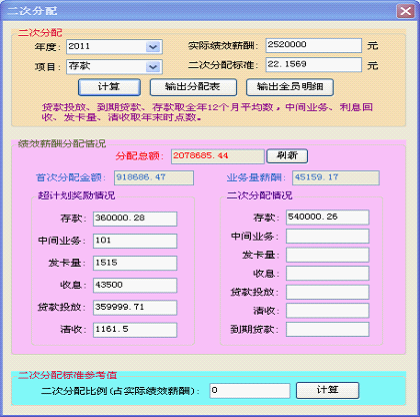Viewport: 420px width, 417px height.
Task: Select the 发卡量 field showing 1515
Action: (x=135, y=263)
